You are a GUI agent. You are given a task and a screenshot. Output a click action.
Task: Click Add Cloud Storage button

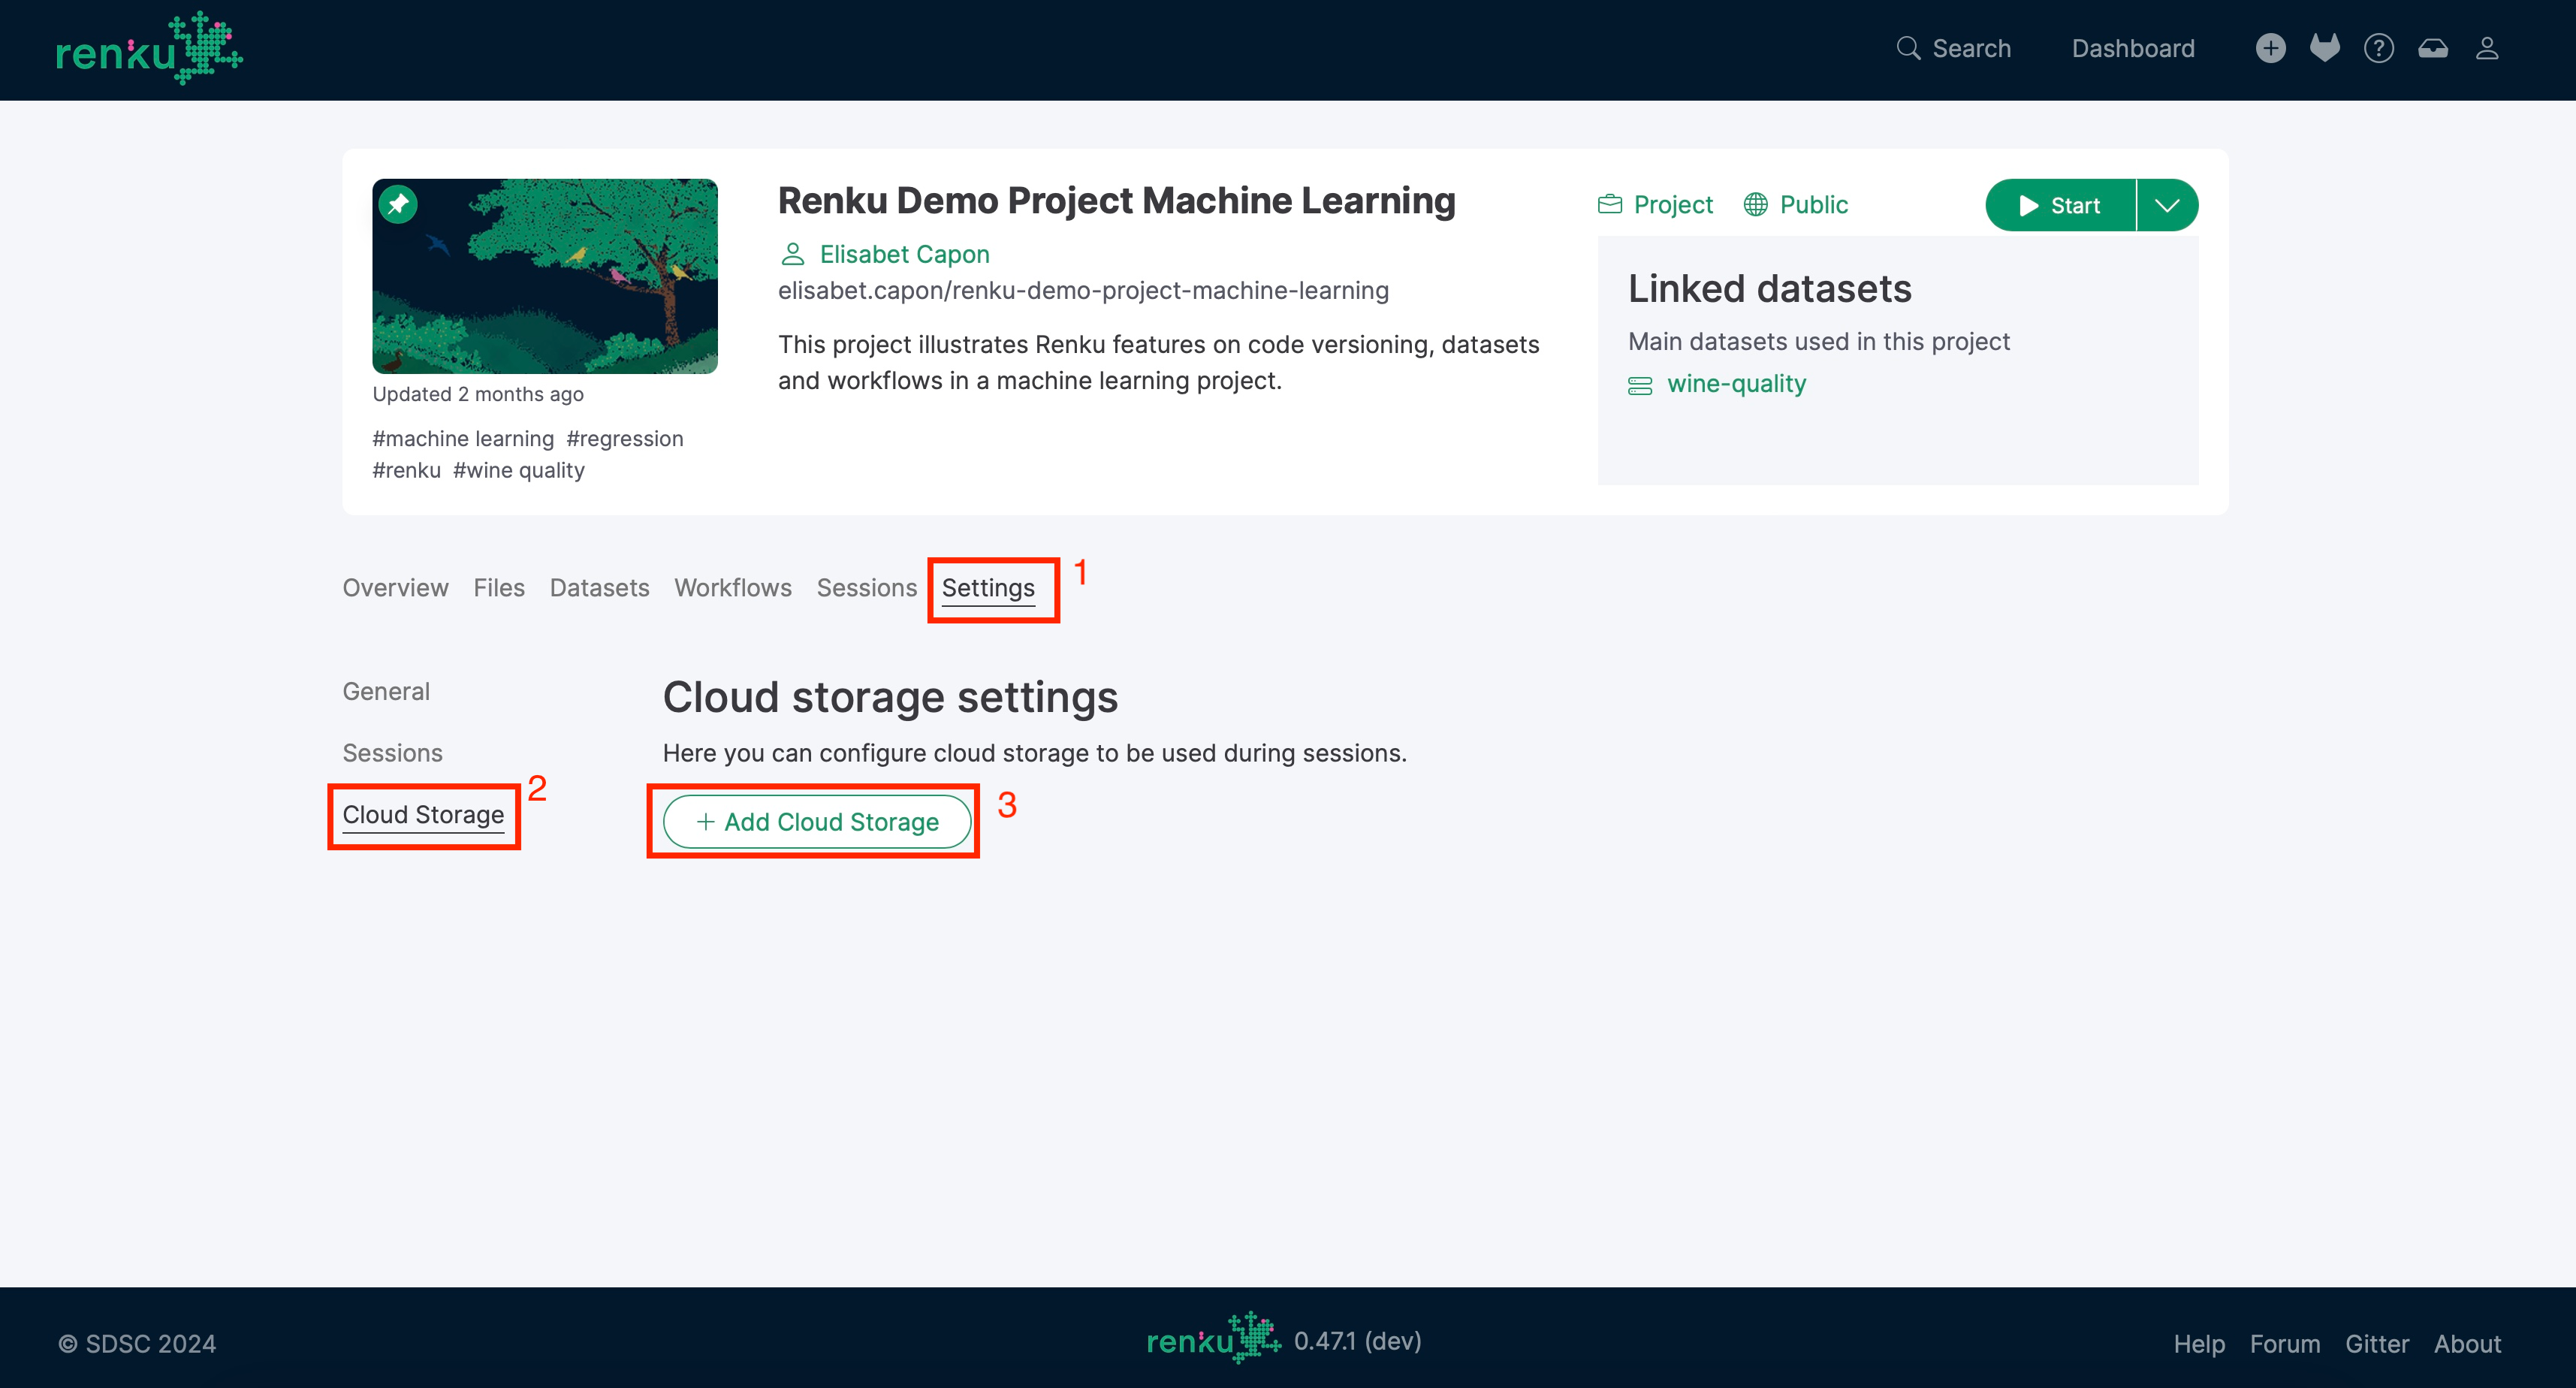(x=817, y=822)
